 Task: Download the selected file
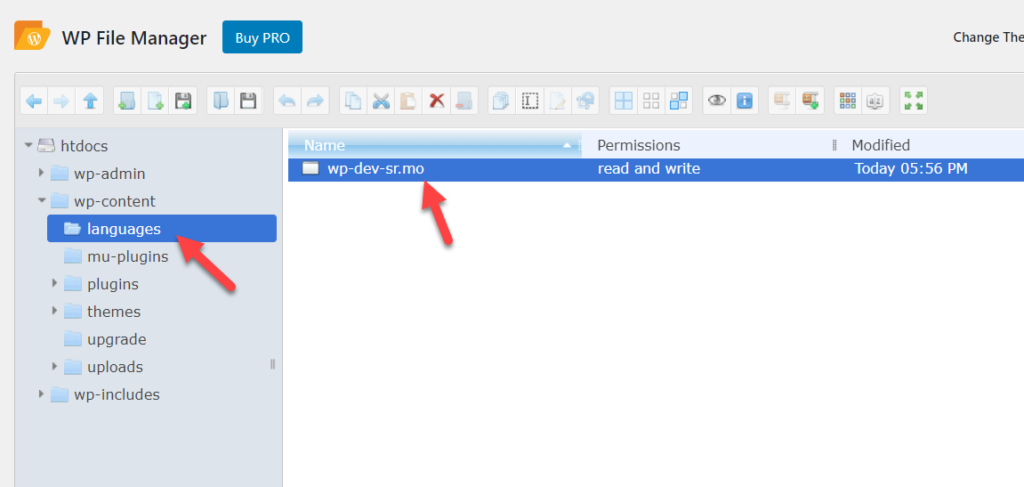(249, 101)
